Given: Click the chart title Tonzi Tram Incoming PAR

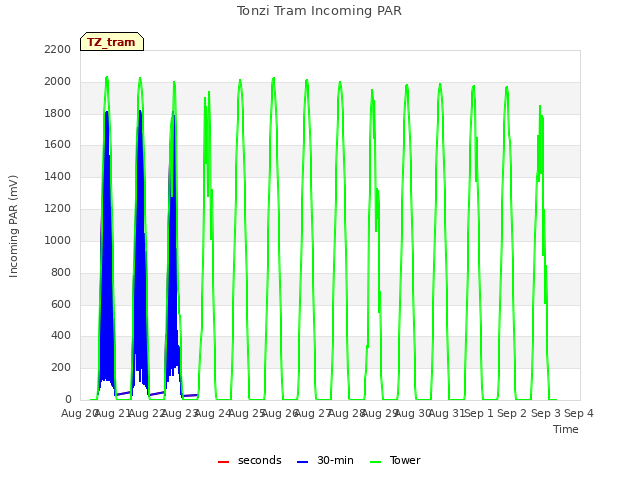Looking at the screenshot, I should [319, 11].
